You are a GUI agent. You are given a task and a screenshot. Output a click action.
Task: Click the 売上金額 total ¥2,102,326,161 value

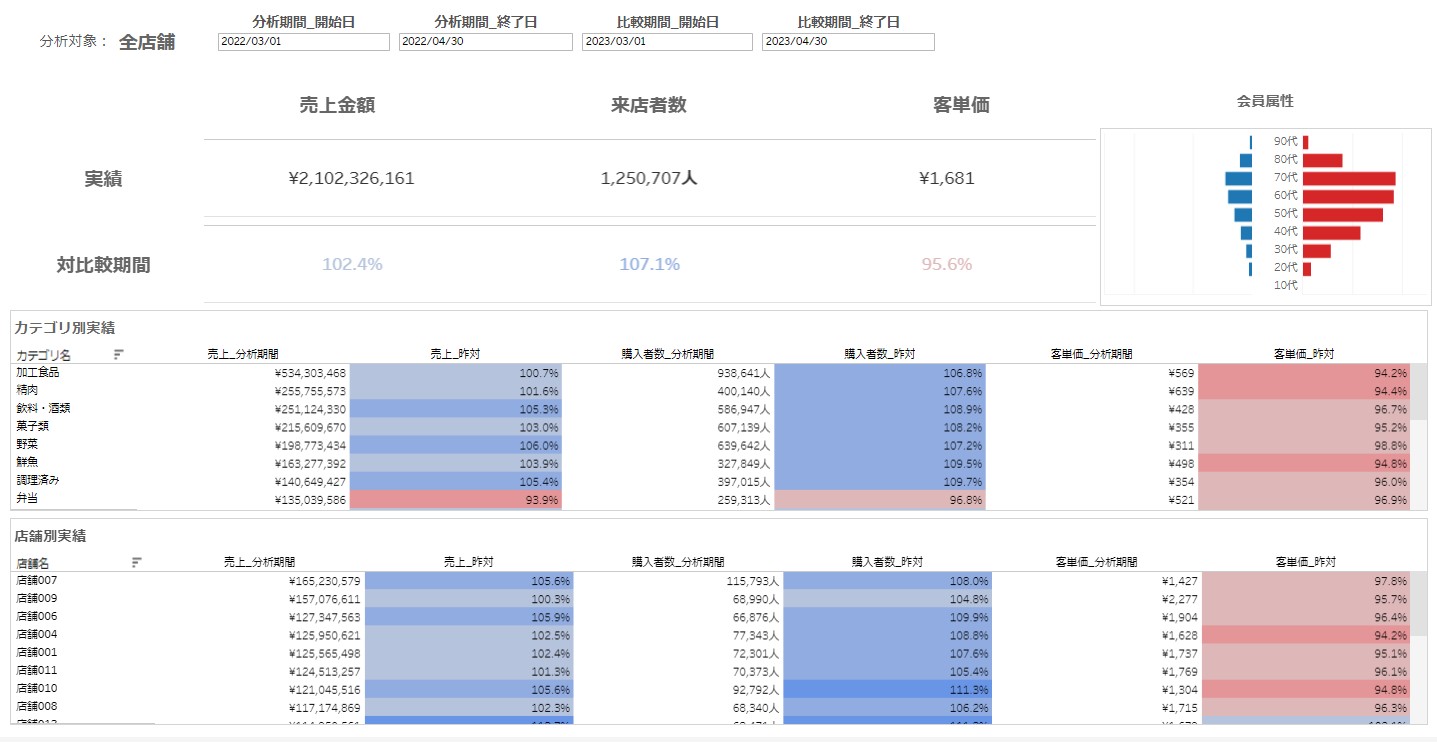(351, 179)
